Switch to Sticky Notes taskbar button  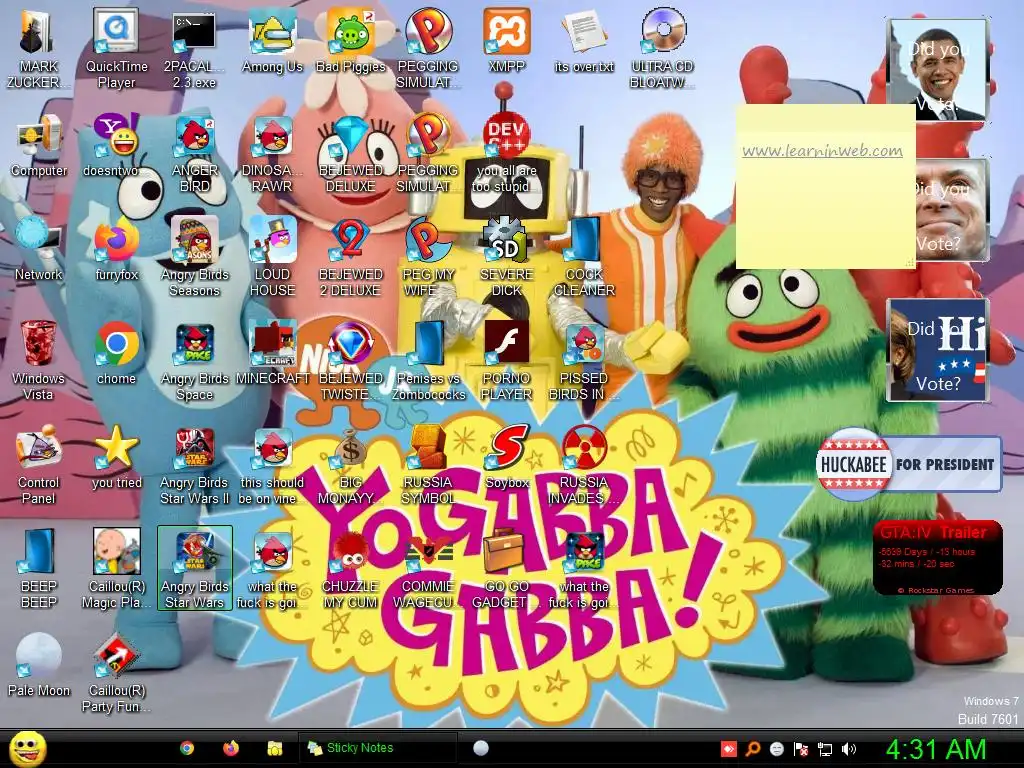pyautogui.click(x=377, y=748)
